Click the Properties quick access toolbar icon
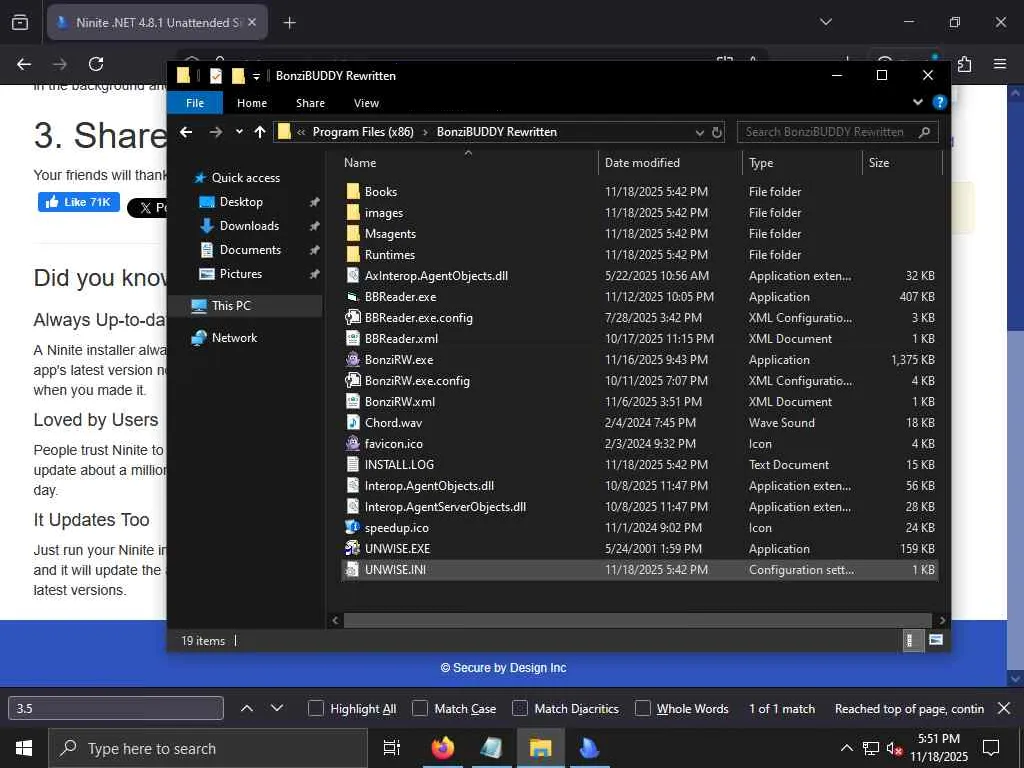1024x768 pixels. [x=216, y=76]
